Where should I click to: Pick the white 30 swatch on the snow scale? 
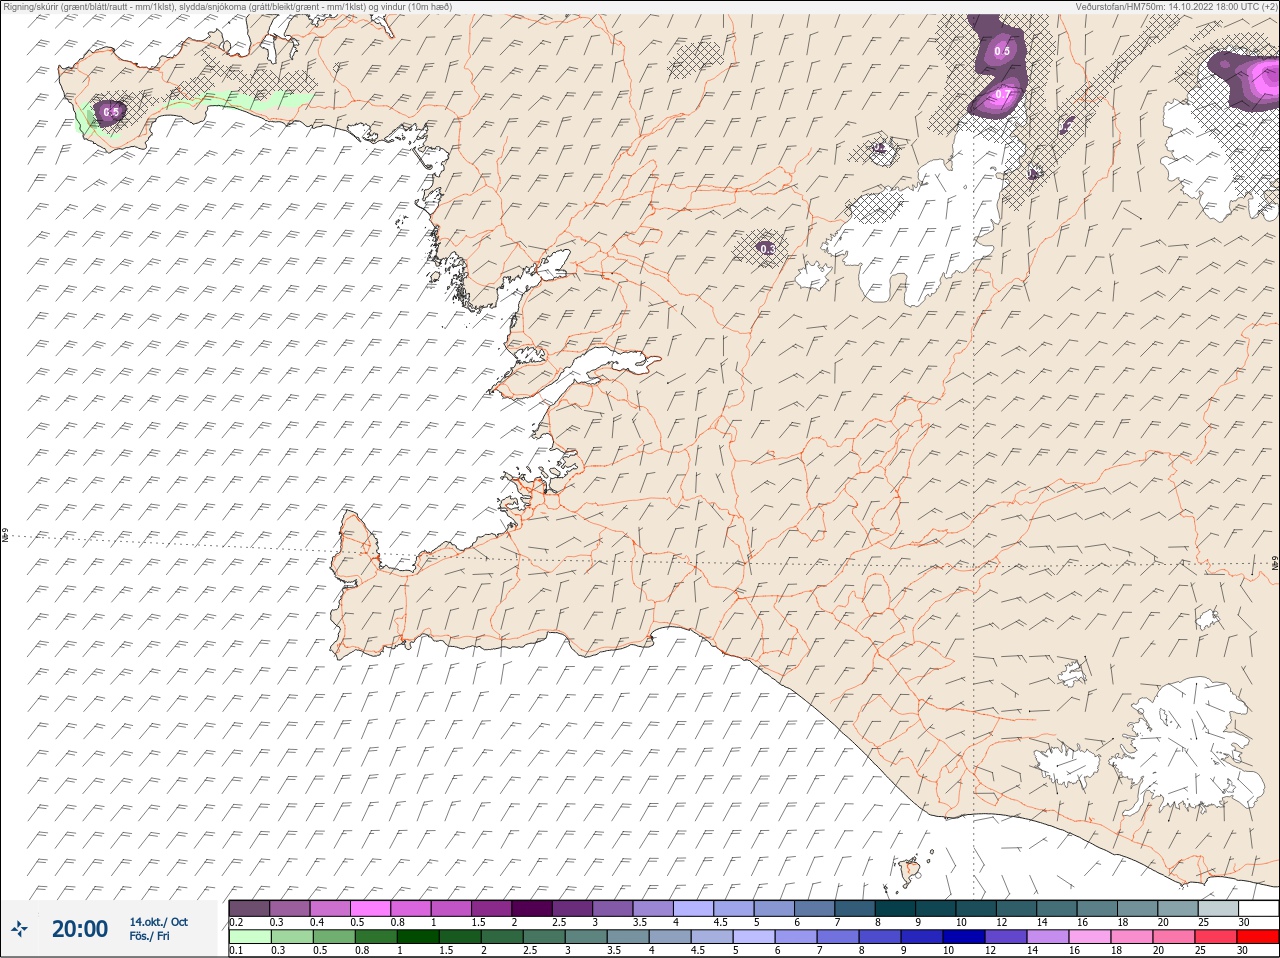(x=1257, y=908)
